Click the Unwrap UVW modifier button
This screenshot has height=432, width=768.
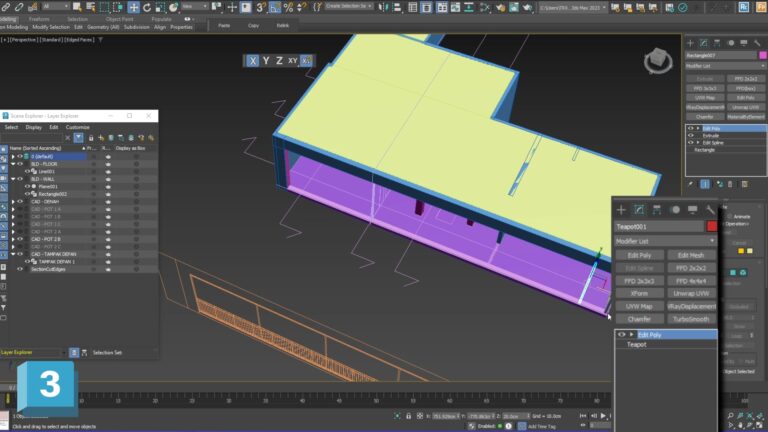tap(691, 293)
